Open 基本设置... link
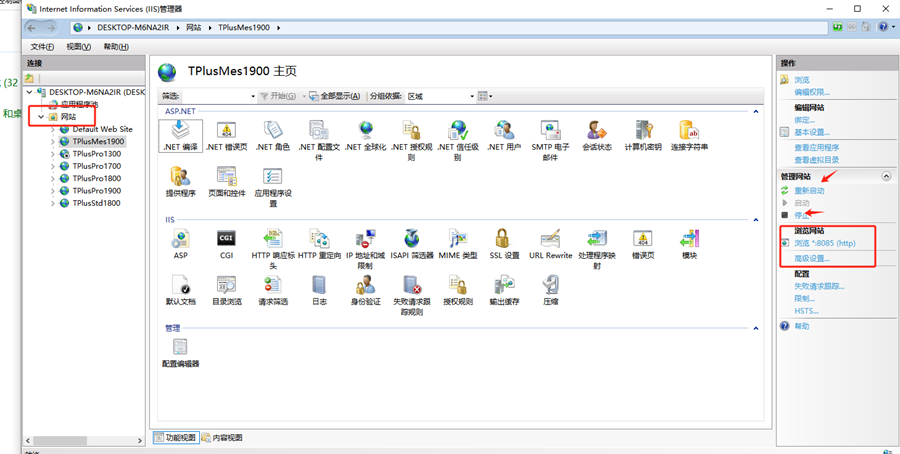 (x=812, y=133)
